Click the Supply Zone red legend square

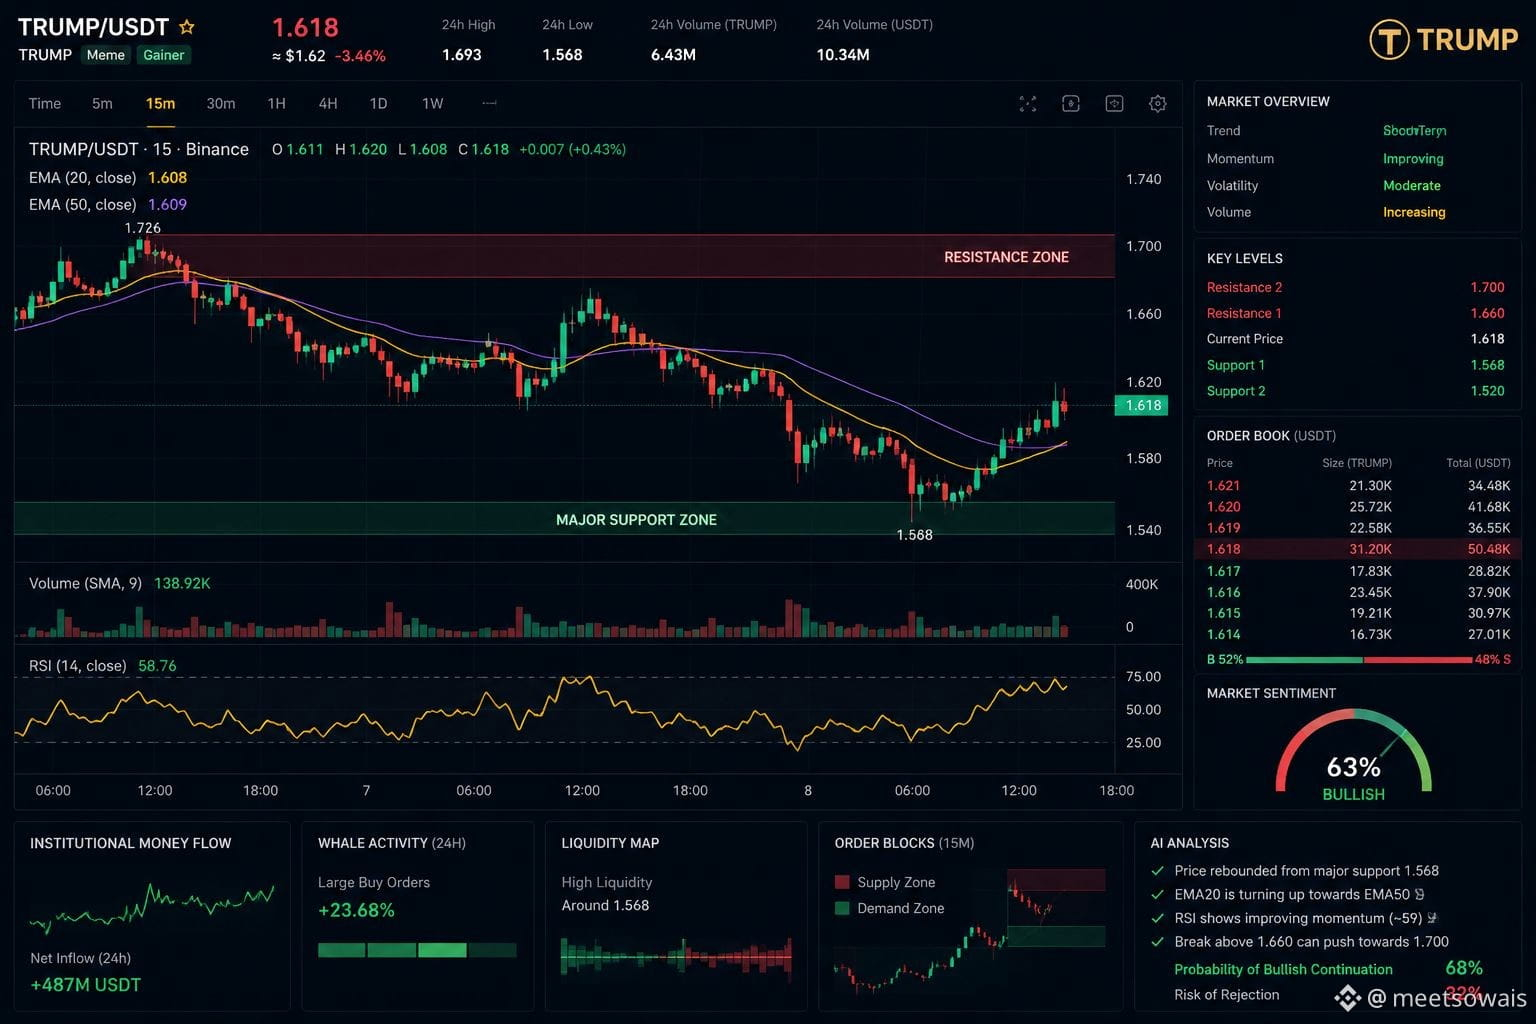click(x=842, y=882)
